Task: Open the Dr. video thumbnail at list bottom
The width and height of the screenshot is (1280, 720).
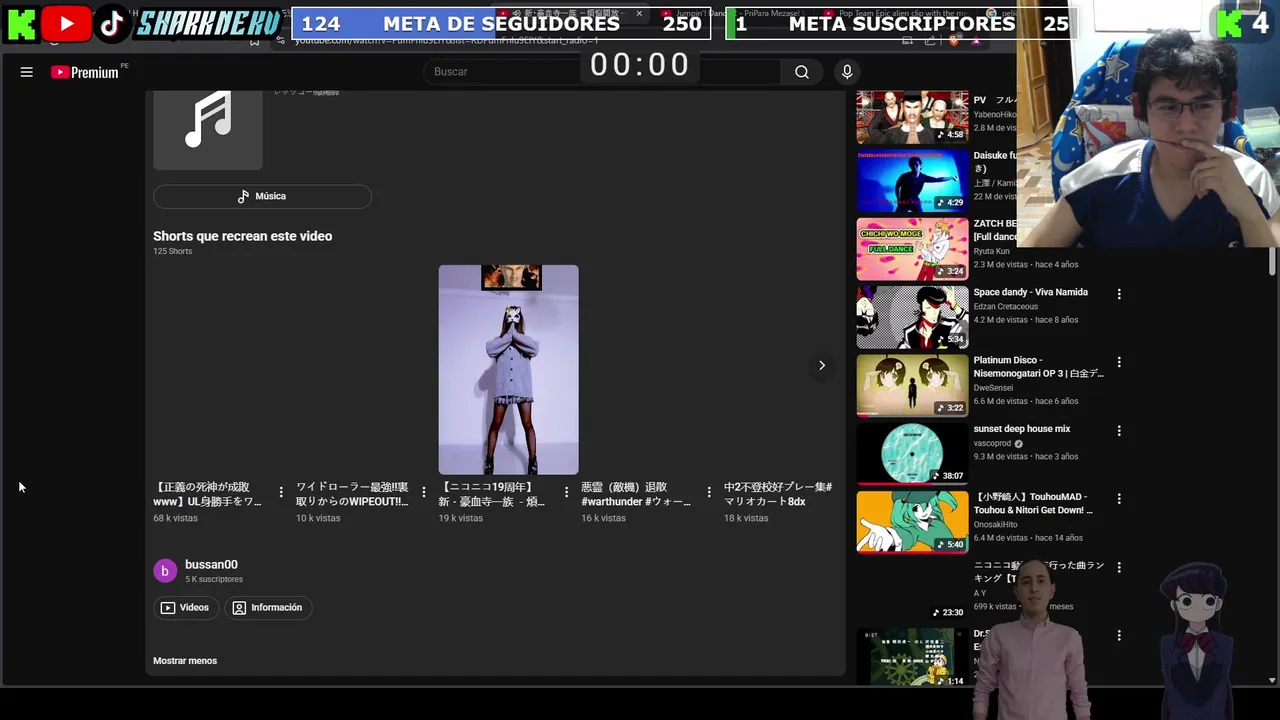Action: point(912,657)
